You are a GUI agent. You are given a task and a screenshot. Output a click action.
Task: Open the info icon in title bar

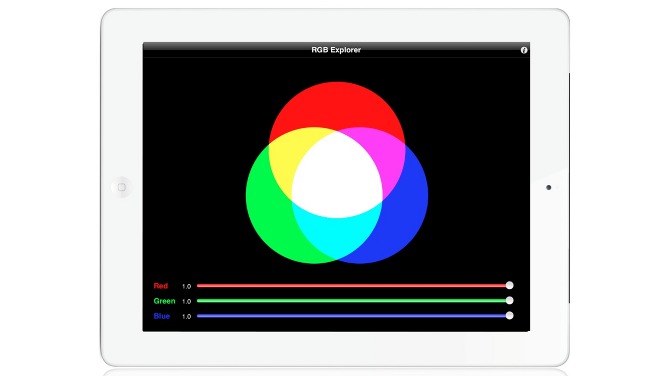click(524, 50)
